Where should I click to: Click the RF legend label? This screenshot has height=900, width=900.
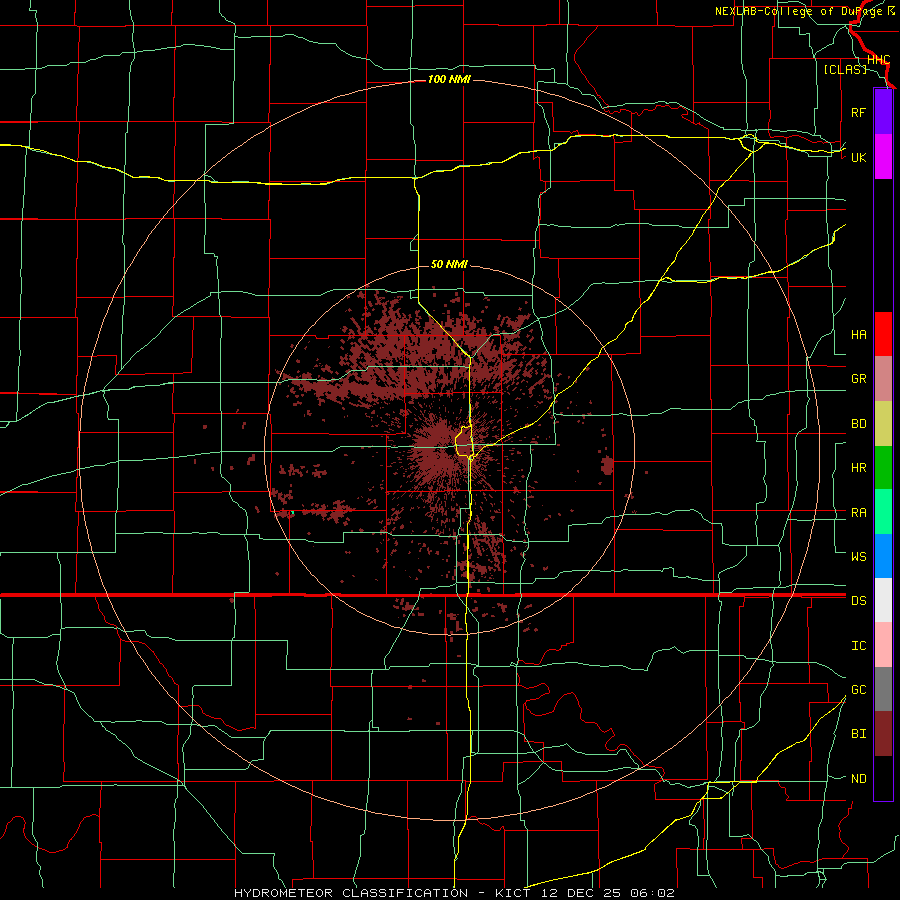pyautogui.click(x=858, y=113)
